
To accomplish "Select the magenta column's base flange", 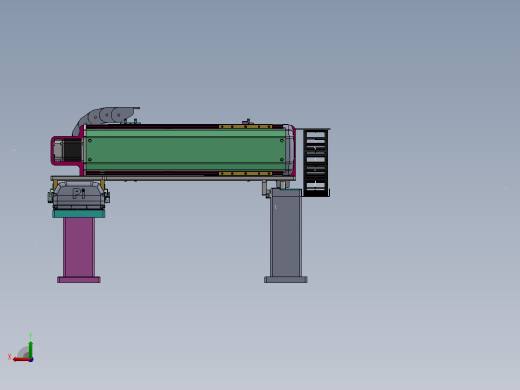I will pos(79,280).
